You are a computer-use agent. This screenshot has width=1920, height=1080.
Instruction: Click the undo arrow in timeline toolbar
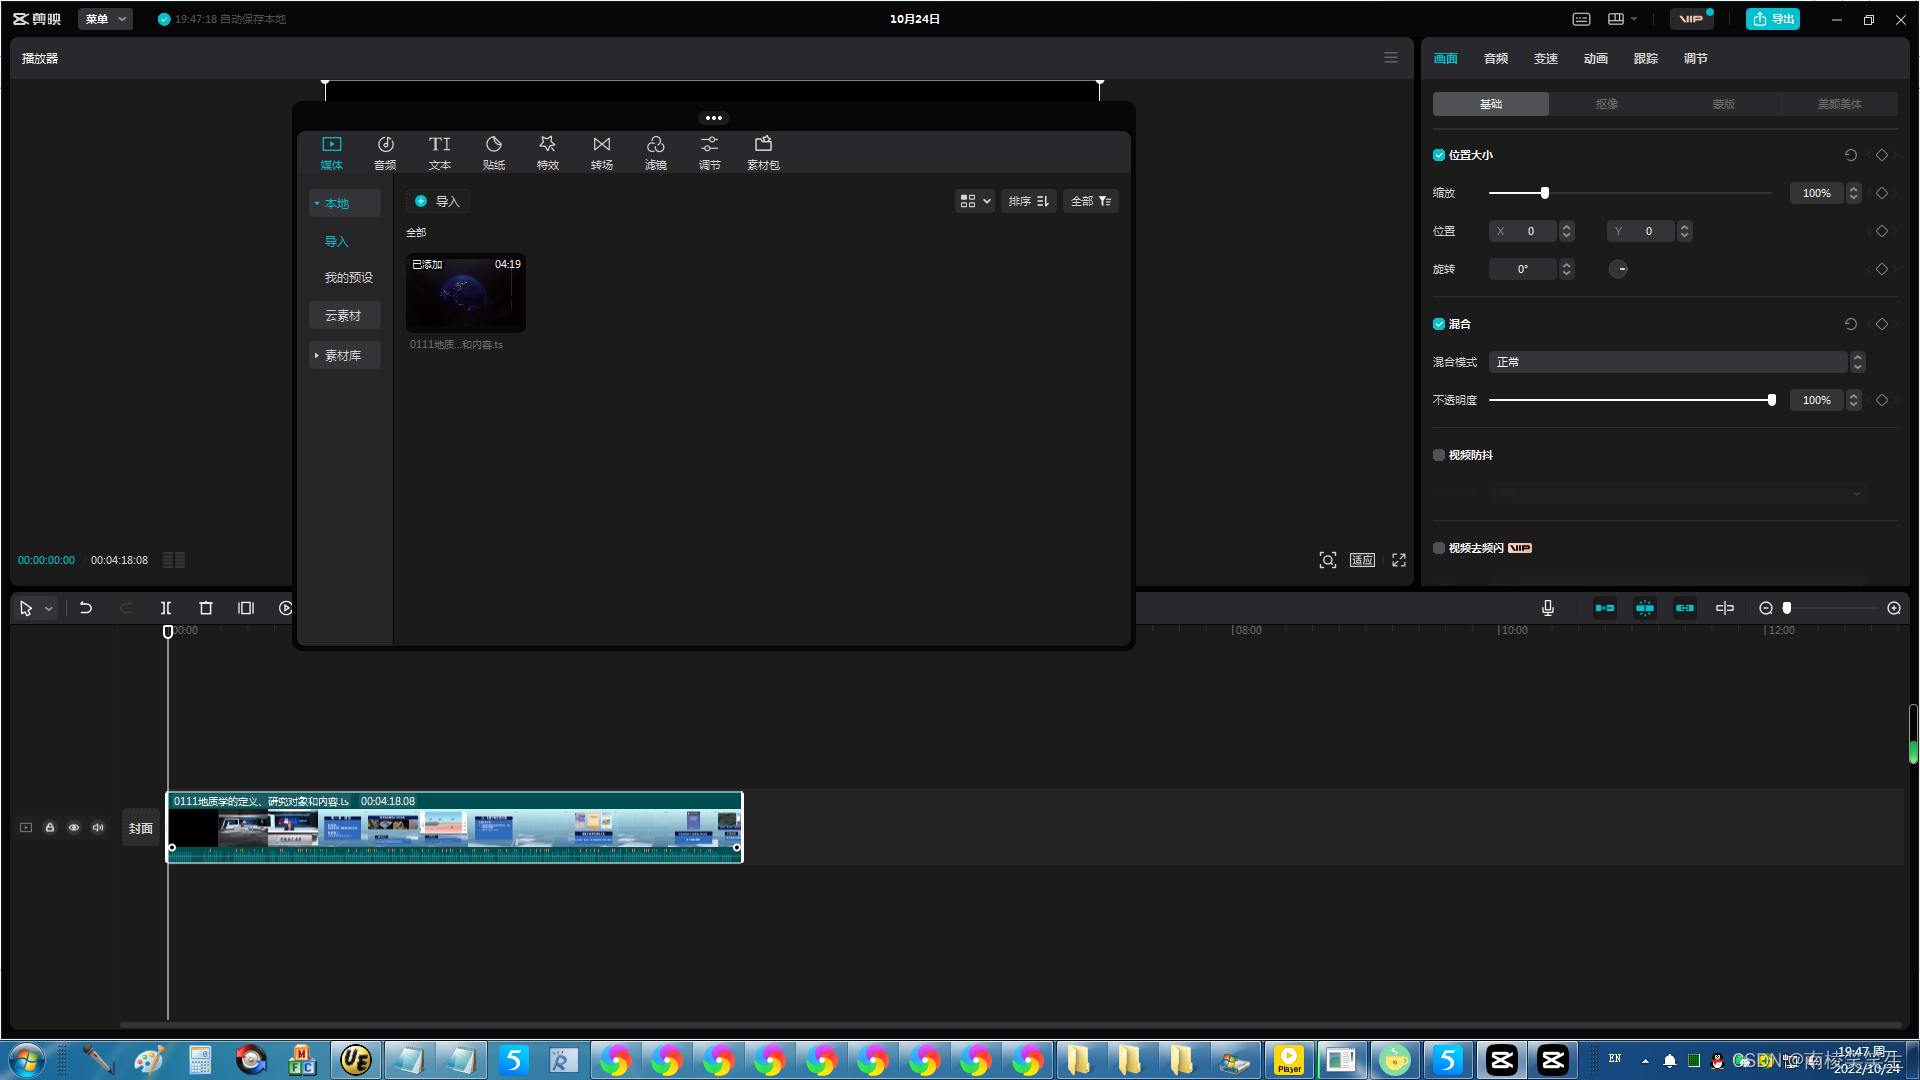pyautogui.click(x=86, y=608)
